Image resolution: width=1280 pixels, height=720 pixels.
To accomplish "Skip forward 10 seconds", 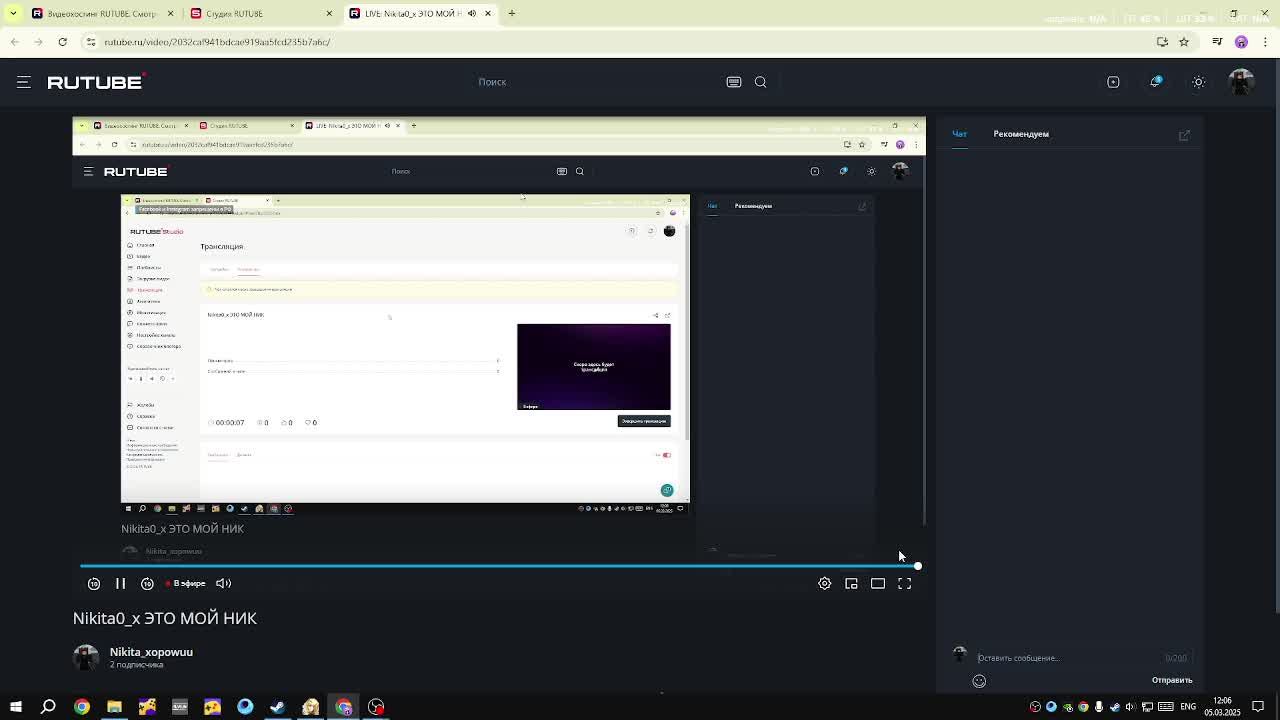I will click(x=147, y=583).
